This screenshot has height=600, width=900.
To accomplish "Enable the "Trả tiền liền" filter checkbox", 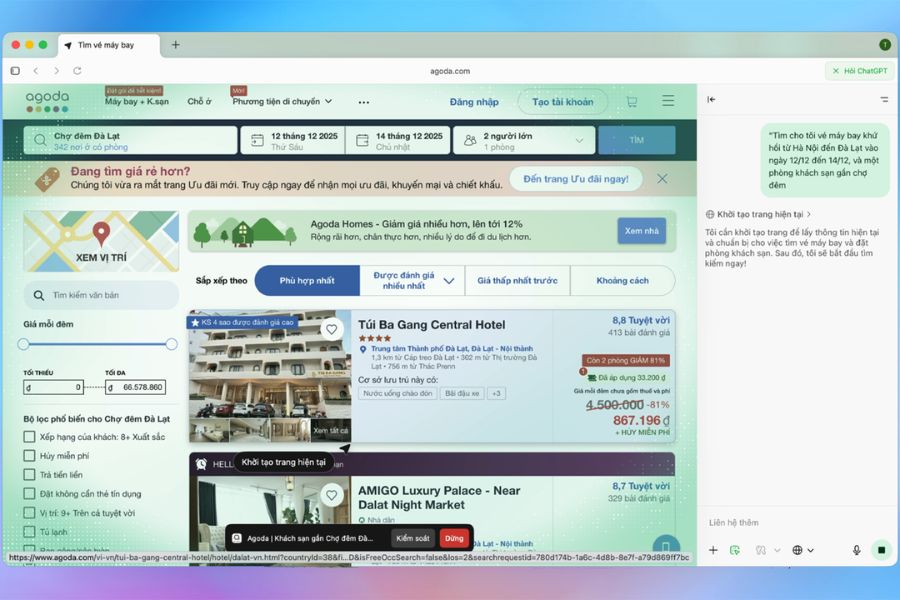I will 30,475.
